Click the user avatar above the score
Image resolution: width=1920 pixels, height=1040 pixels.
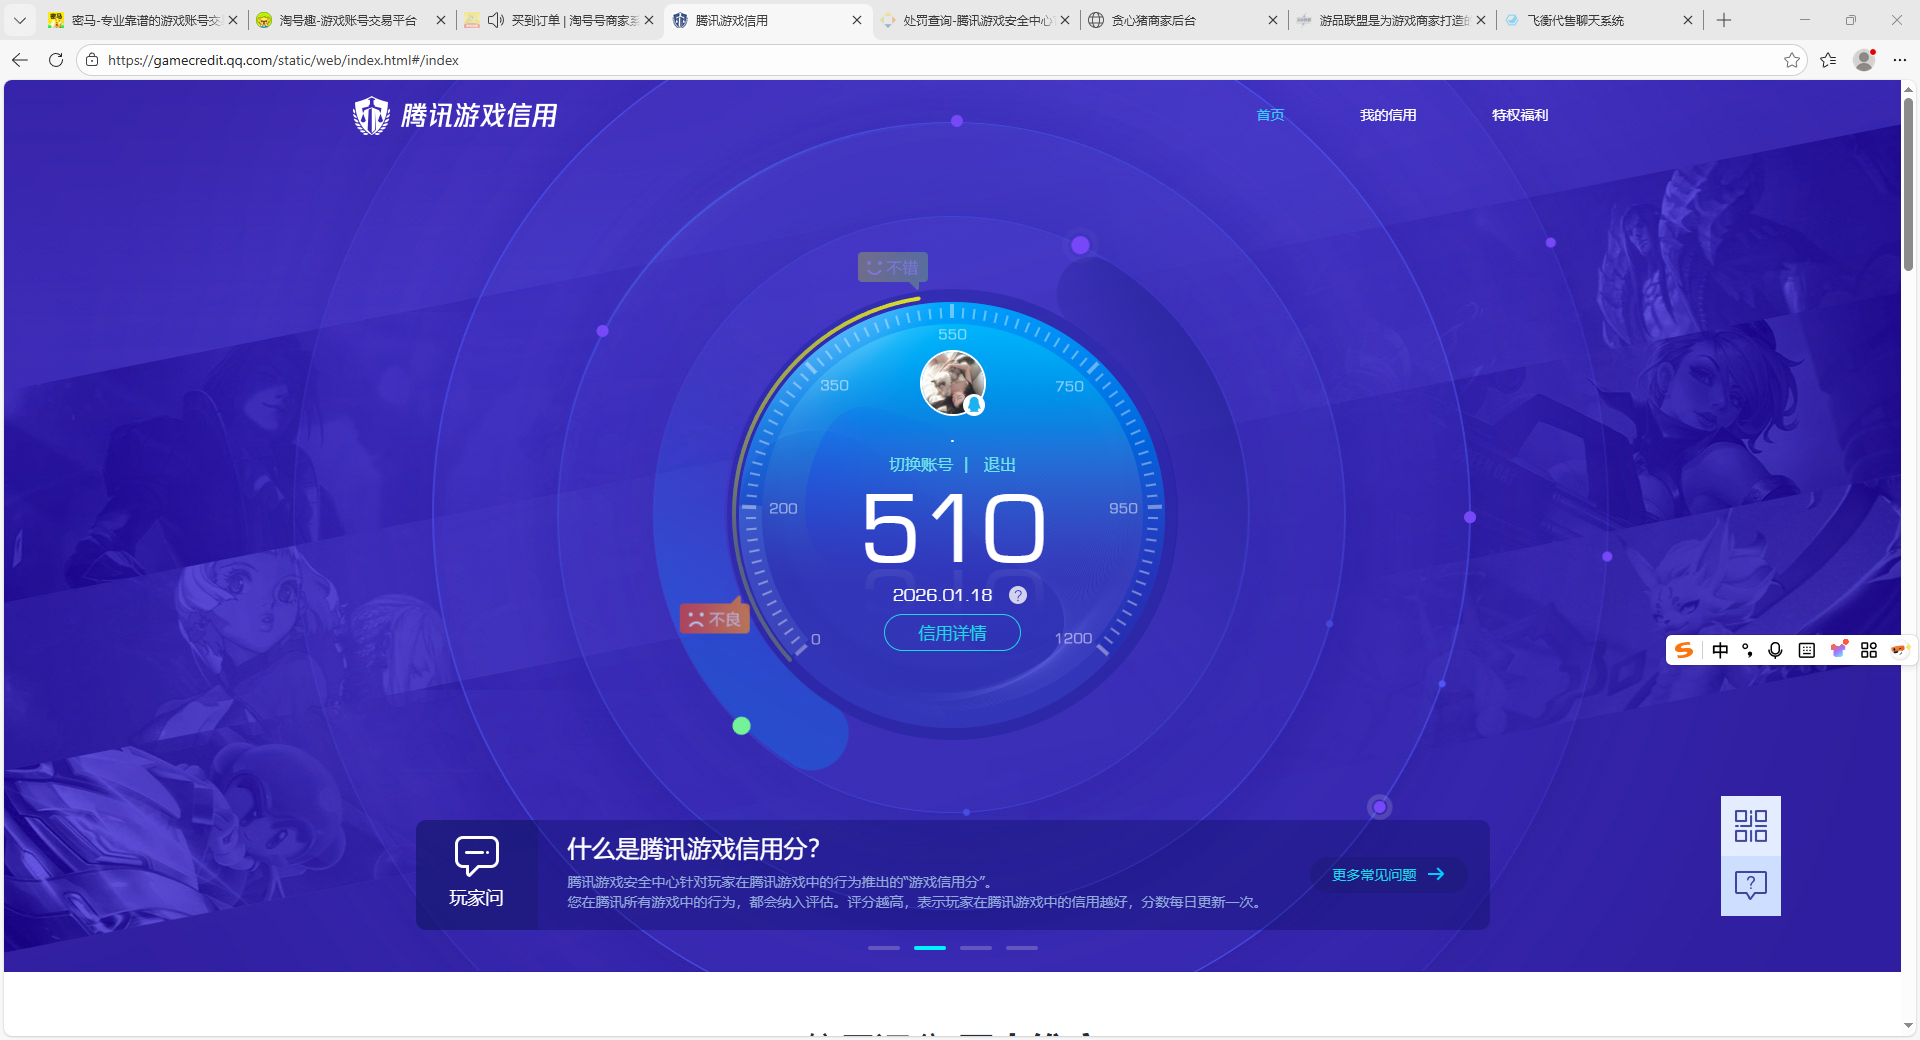(952, 383)
